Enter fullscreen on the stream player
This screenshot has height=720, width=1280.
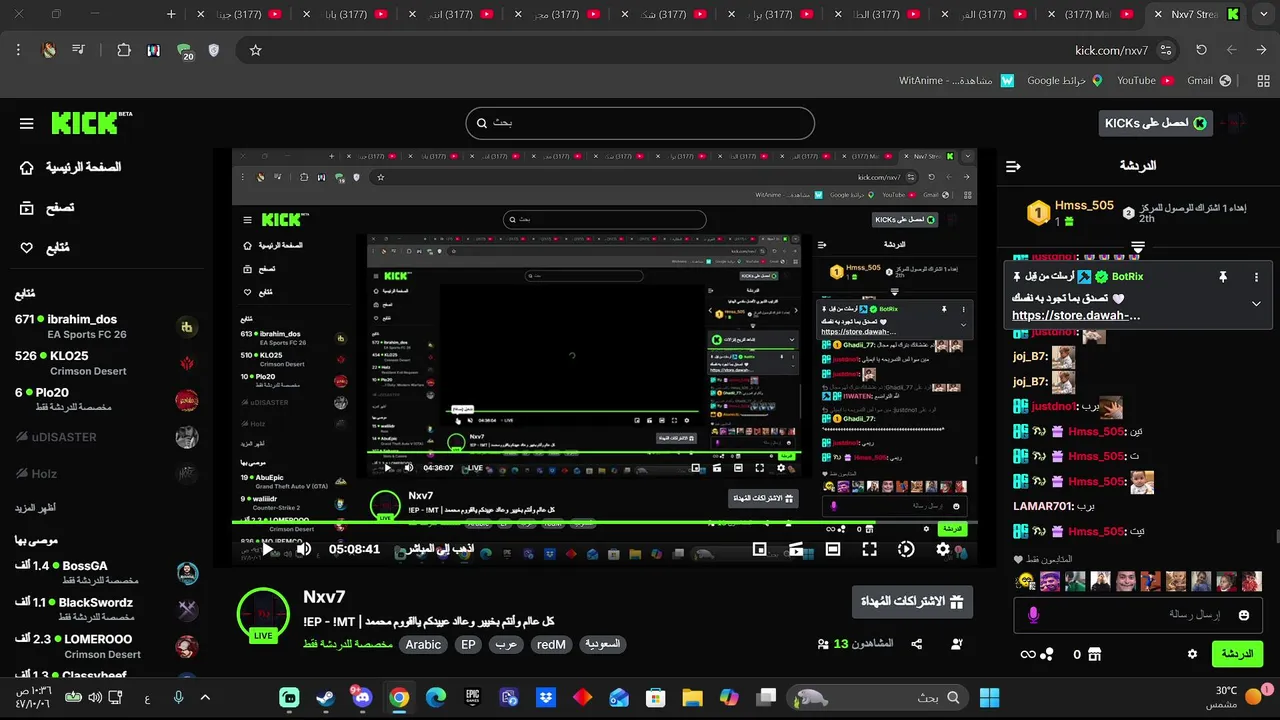[870, 549]
